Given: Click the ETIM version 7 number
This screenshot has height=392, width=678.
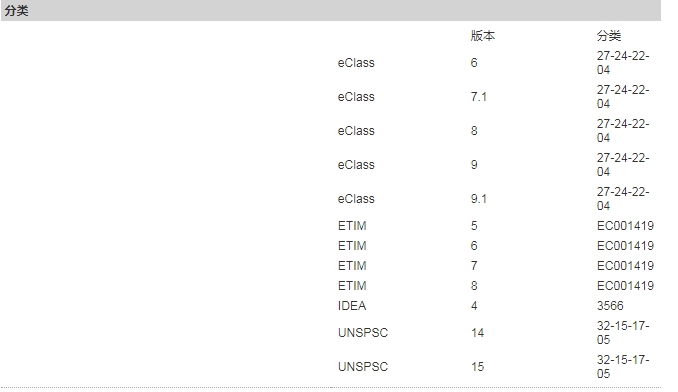Looking at the screenshot, I should (474, 266).
